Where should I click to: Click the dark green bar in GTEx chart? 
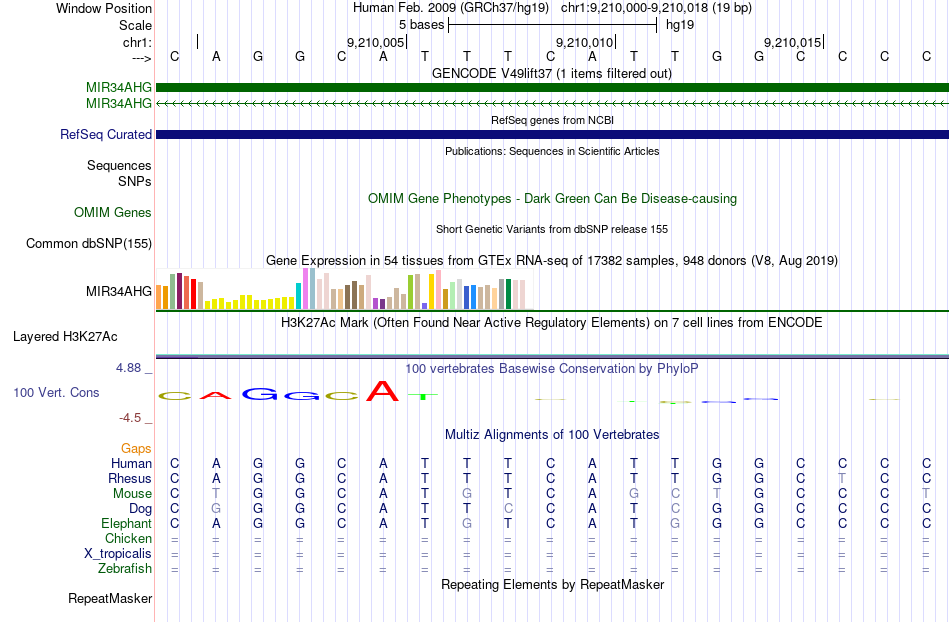pyautogui.click(x=508, y=294)
